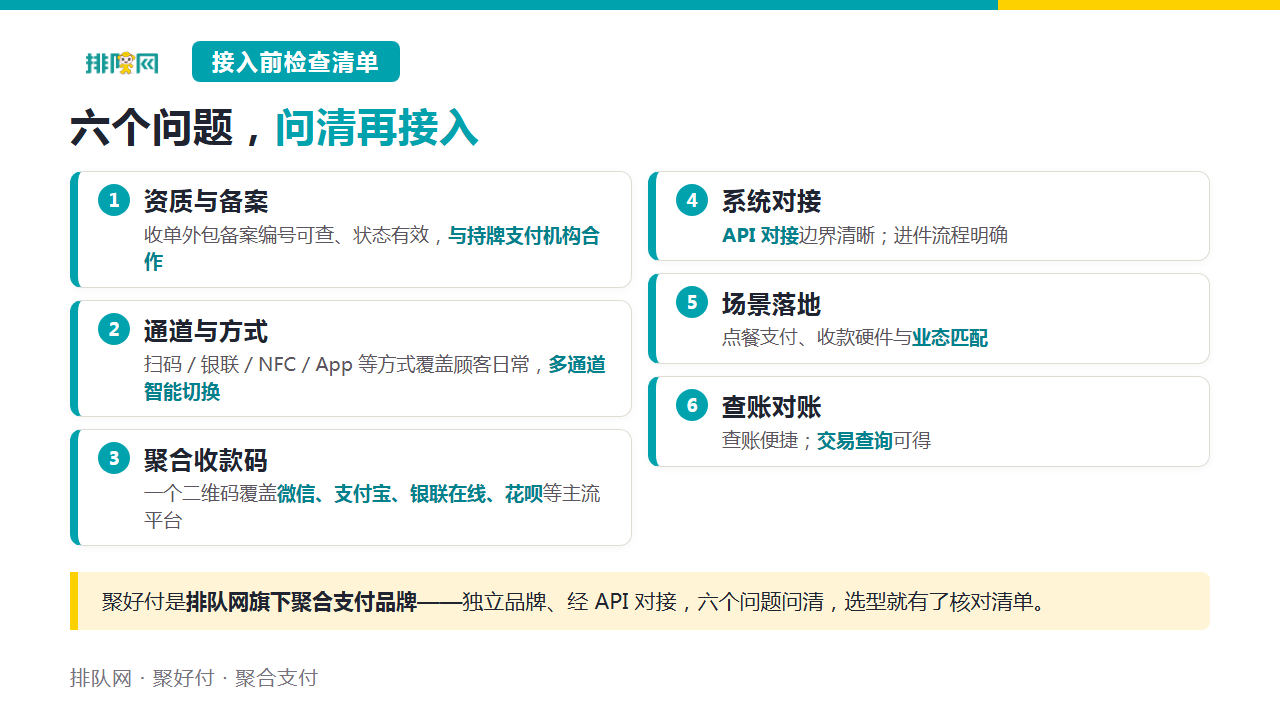
Task: Select the number 5 circle beside 场景落地
Action: pos(692,302)
